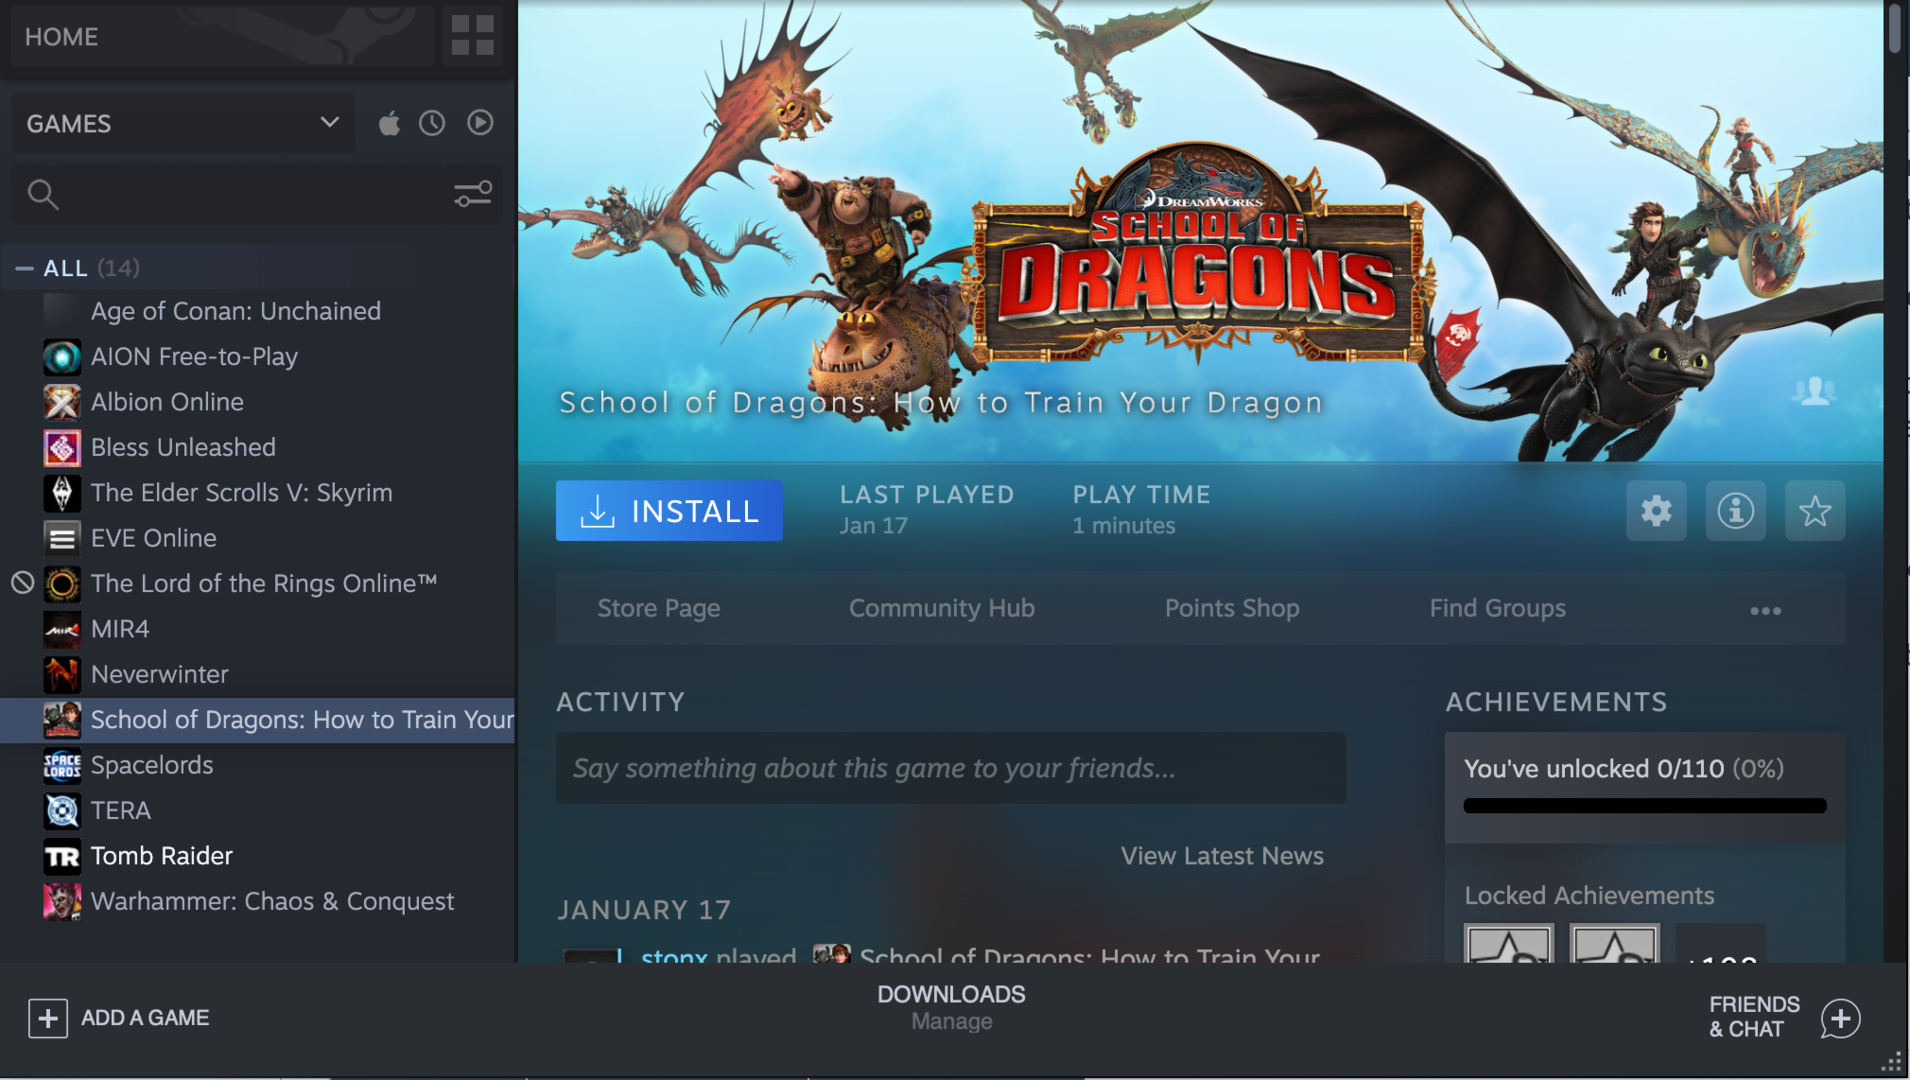
Task: Open MIR4 from the library list
Action: (x=120, y=629)
